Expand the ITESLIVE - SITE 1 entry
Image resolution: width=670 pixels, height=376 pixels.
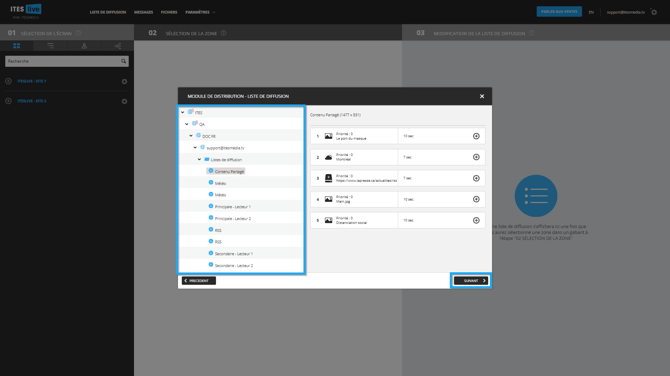pyautogui.click(x=8, y=81)
